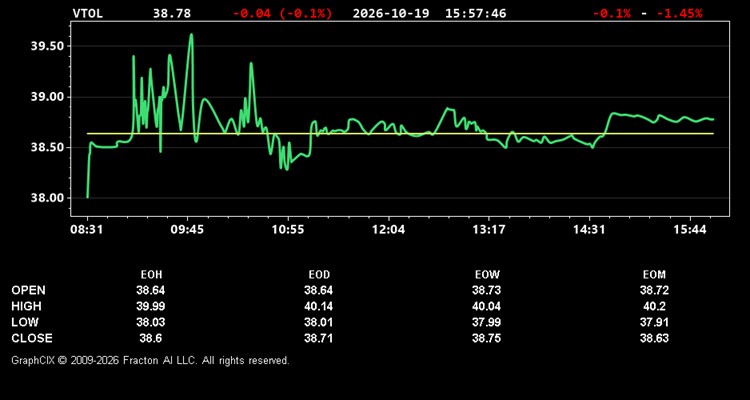This screenshot has width=750, height=400.
Task: Click the OPEN row label
Action: click(x=29, y=290)
